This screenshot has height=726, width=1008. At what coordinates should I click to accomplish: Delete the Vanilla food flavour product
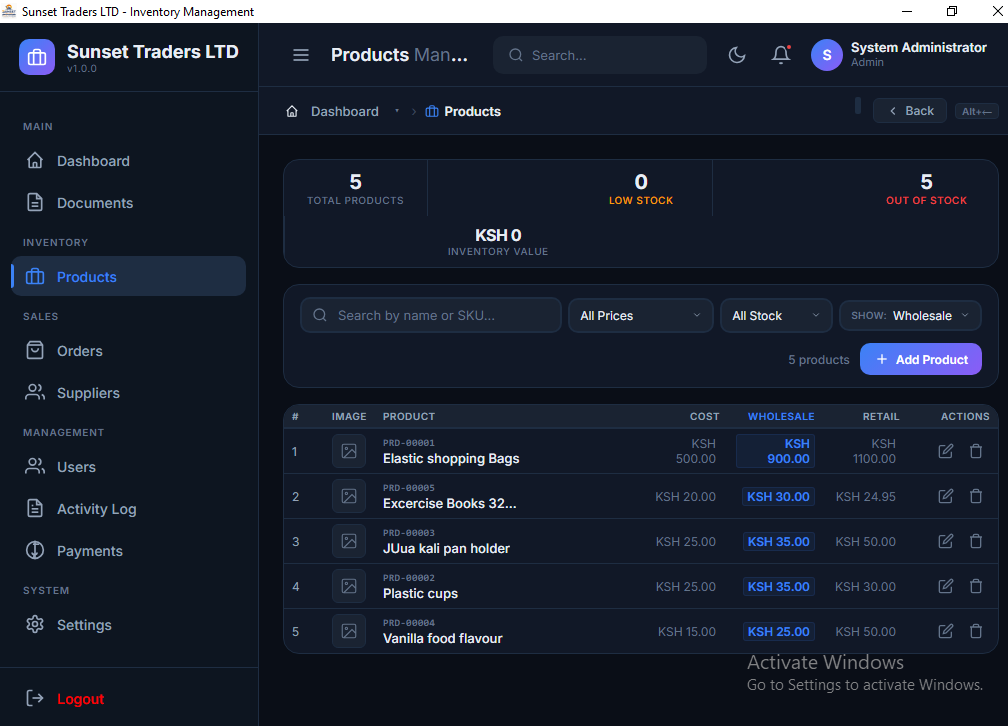click(x=976, y=631)
